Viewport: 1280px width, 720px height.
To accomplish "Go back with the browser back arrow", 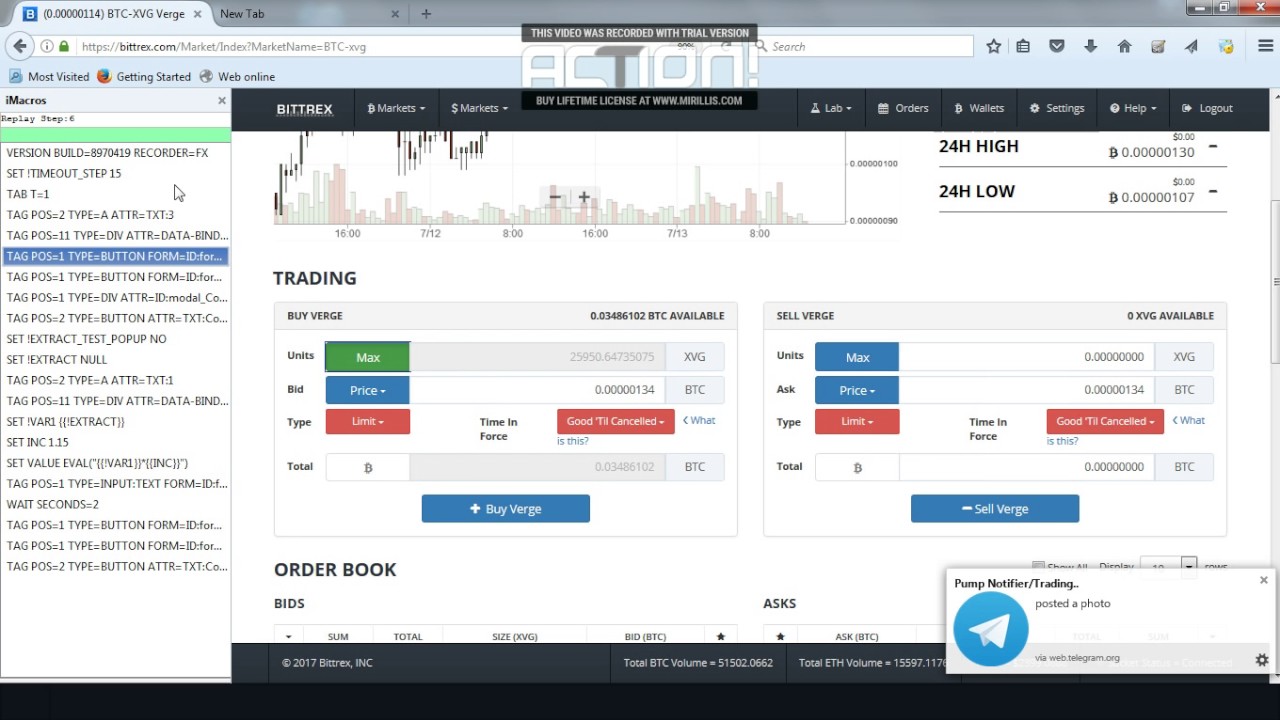I will (x=19, y=46).
